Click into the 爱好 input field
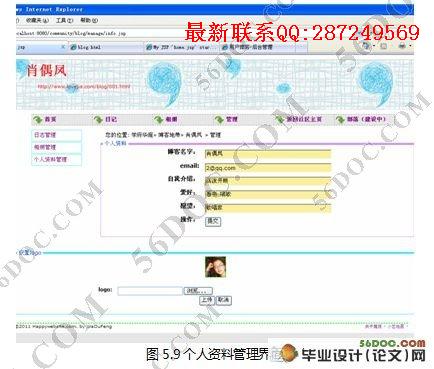 click(268, 194)
